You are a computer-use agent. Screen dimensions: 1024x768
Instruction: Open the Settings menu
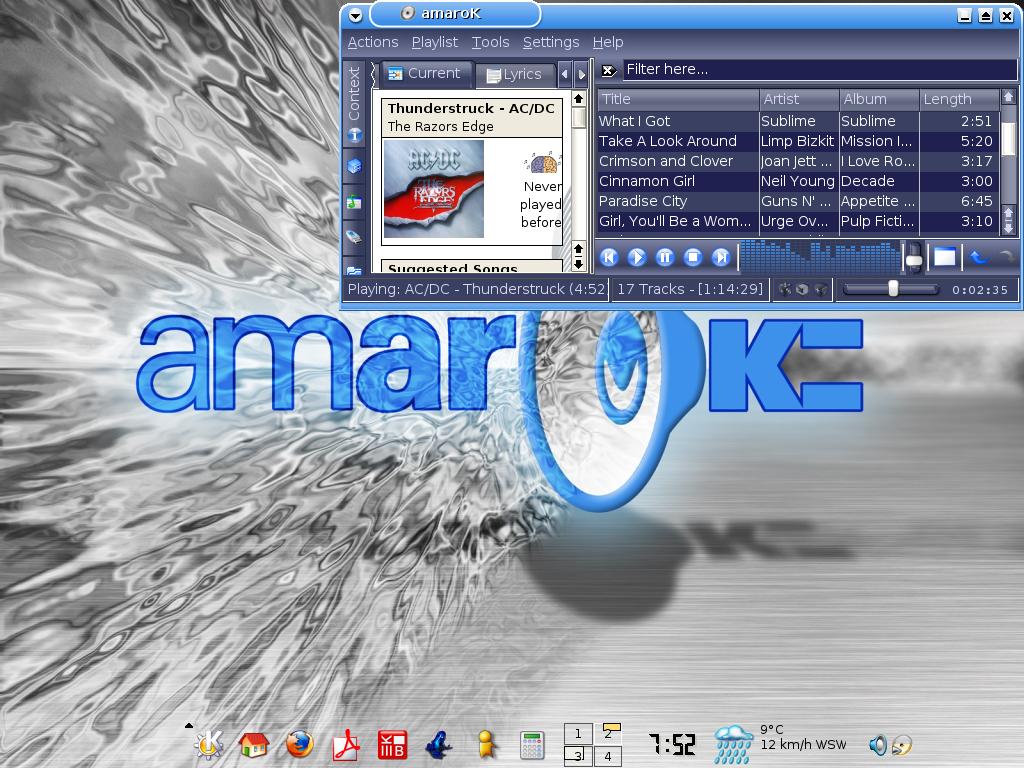(550, 42)
